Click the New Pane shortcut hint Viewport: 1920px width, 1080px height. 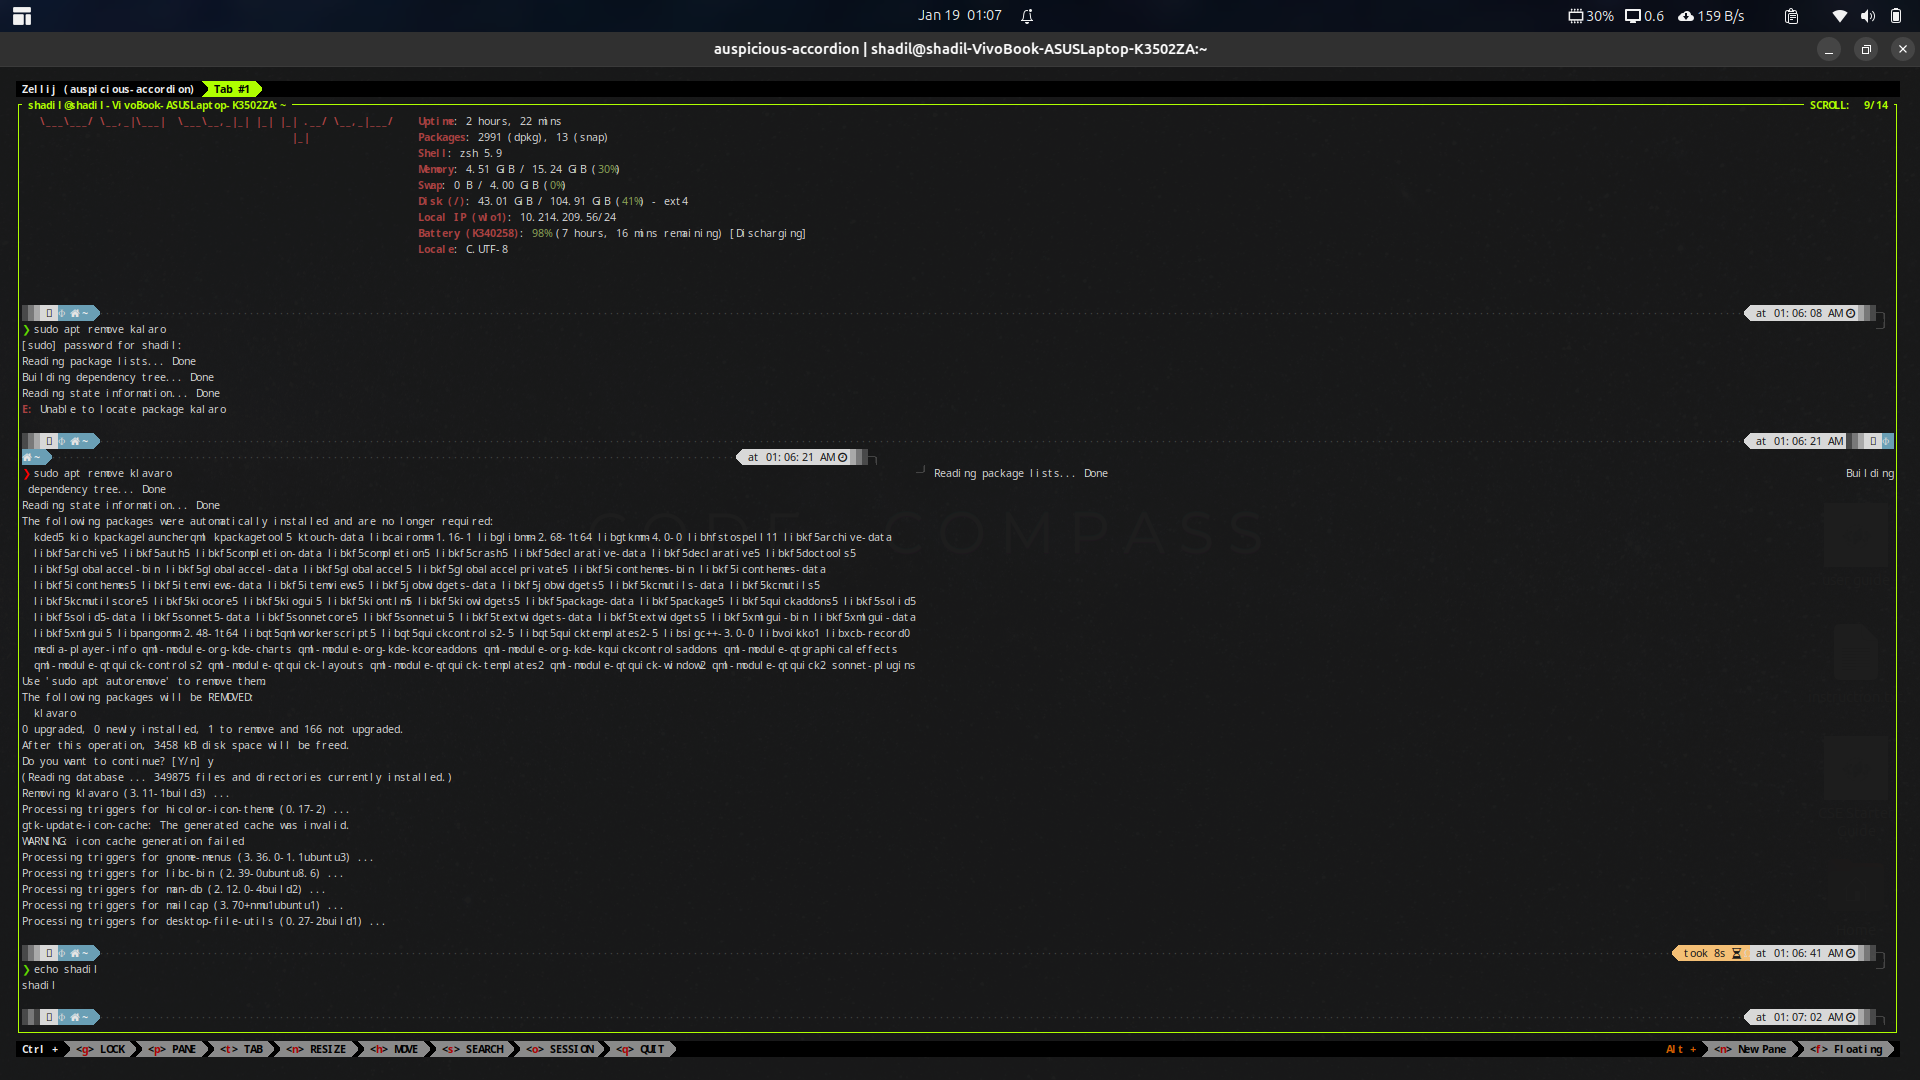tap(1750, 1049)
